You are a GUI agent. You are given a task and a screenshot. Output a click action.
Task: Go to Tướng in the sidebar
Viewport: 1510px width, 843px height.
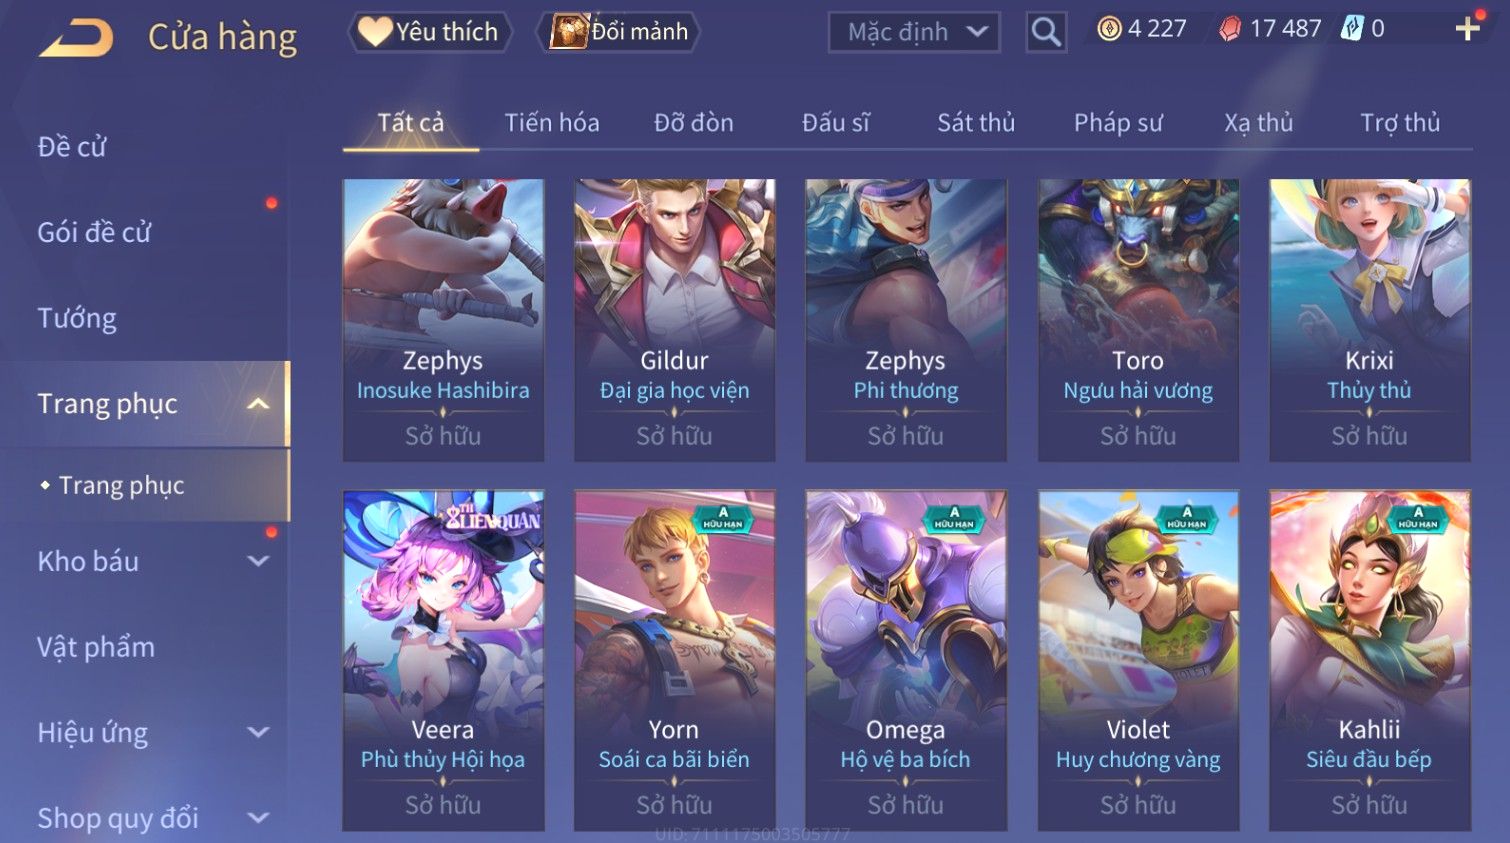coord(77,318)
